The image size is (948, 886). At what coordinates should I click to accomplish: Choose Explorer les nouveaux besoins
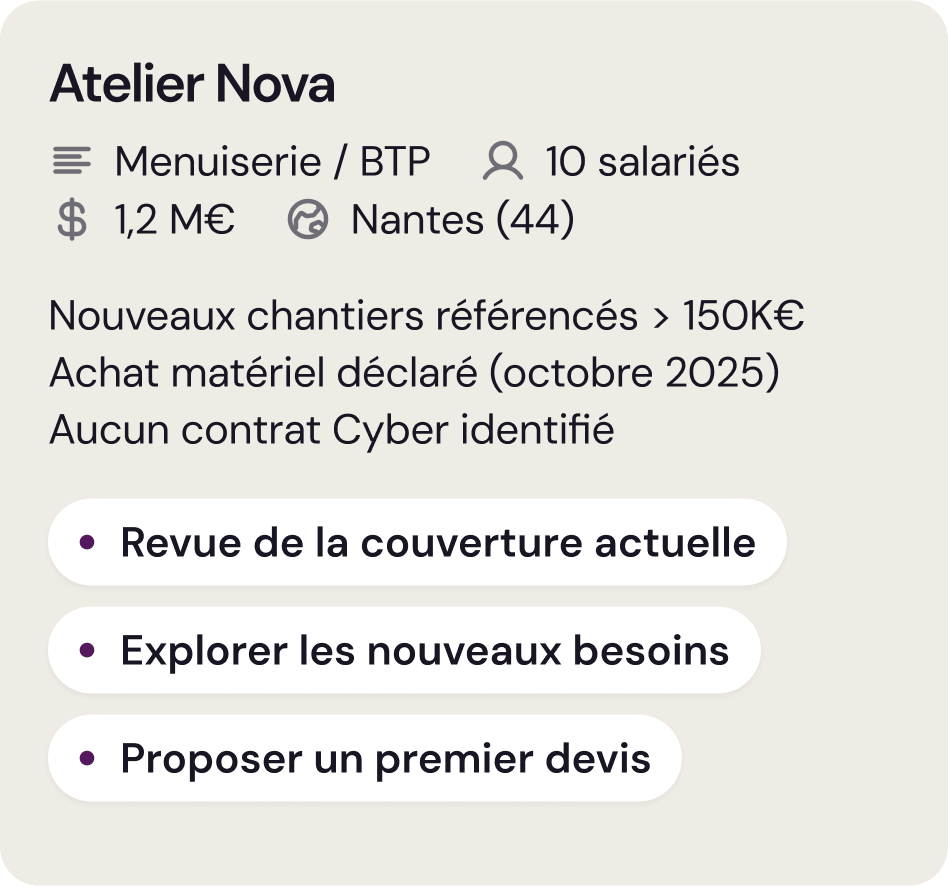pyautogui.click(x=424, y=650)
